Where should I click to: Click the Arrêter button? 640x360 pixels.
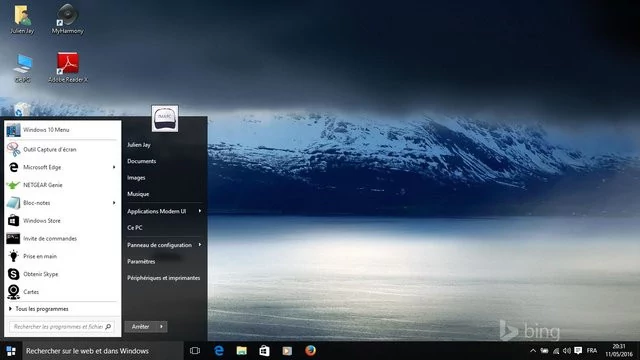point(140,327)
